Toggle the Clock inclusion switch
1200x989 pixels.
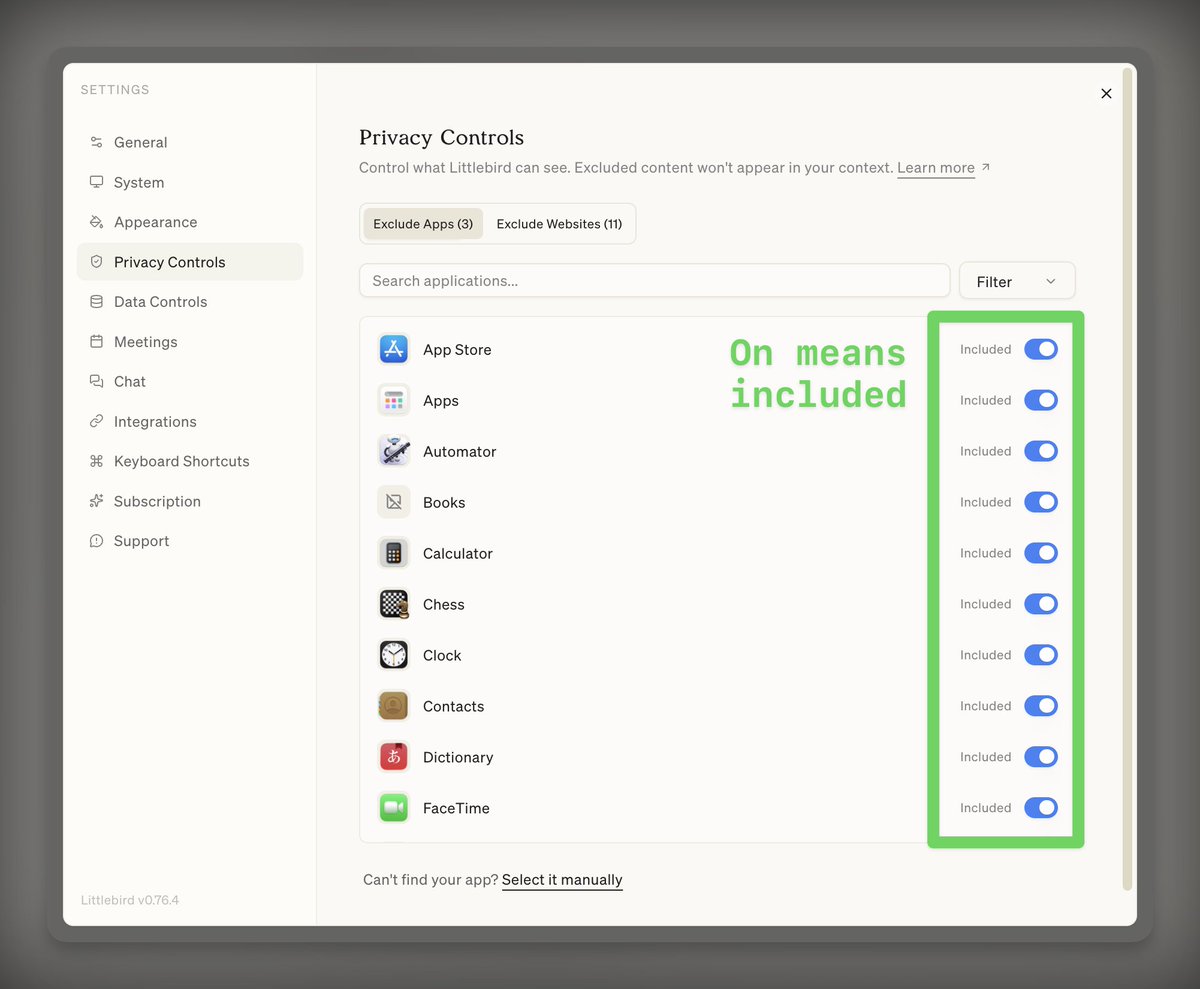coord(1041,655)
